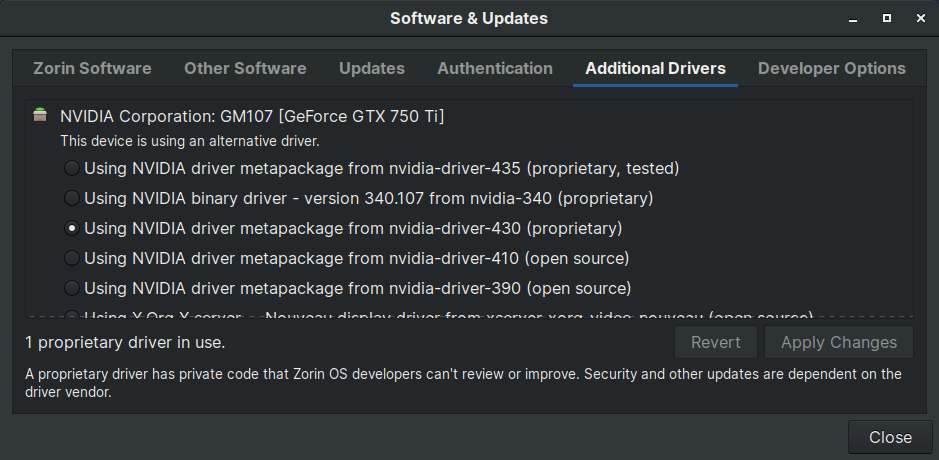Click the GeForce GTX 750 Ti device name
The width and height of the screenshot is (939, 460).
tap(252, 116)
